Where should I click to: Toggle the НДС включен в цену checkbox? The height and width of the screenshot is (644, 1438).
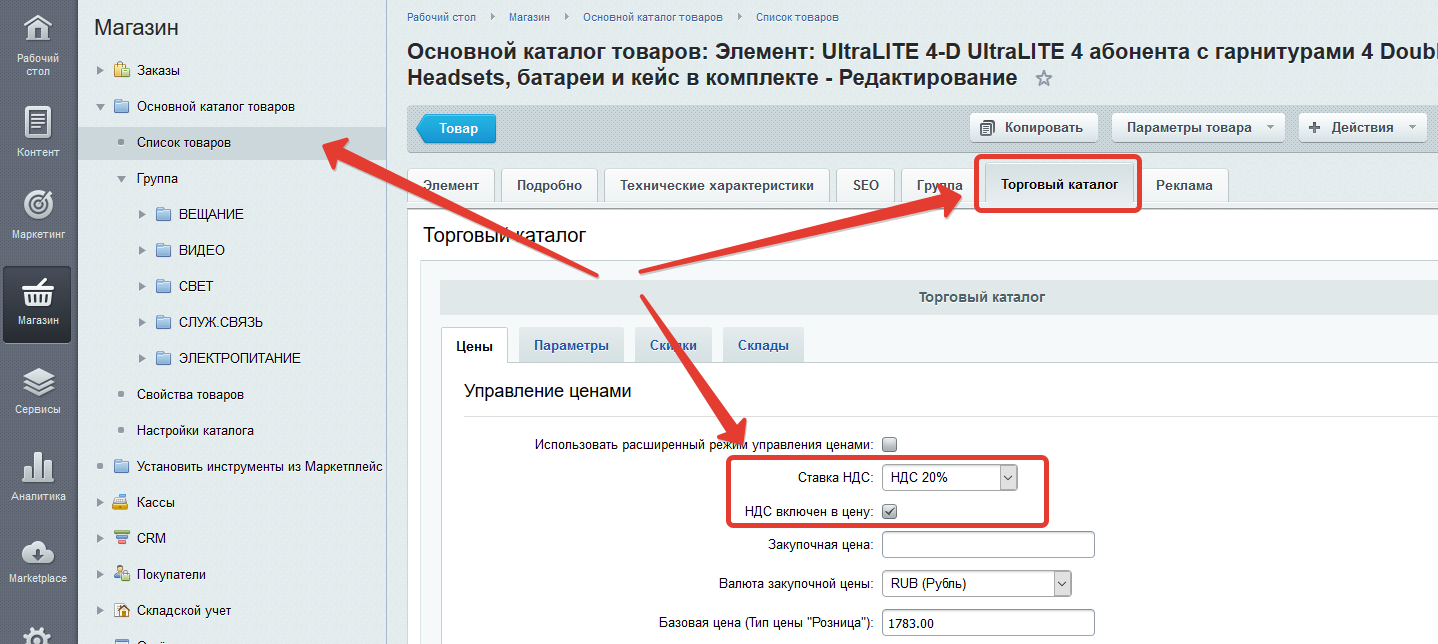889,512
